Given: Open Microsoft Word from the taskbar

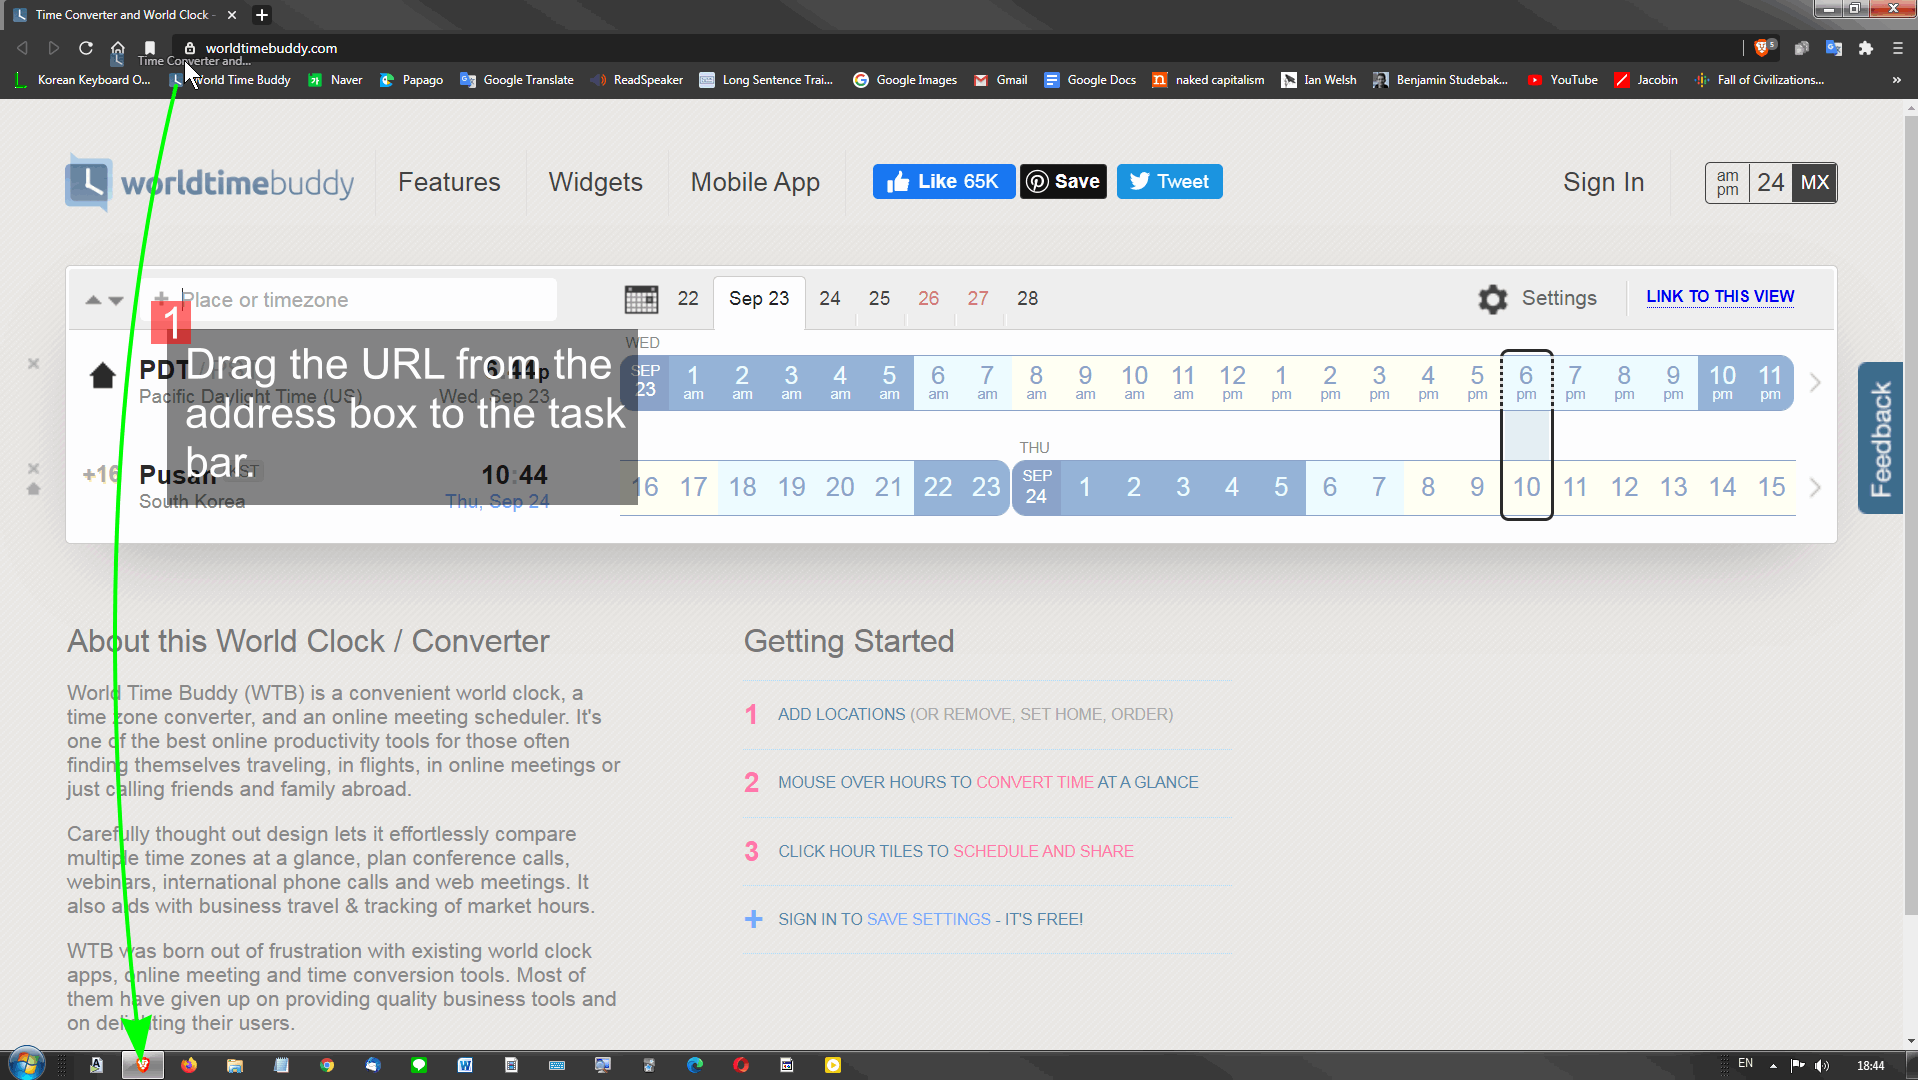Looking at the screenshot, I should click(x=465, y=1065).
